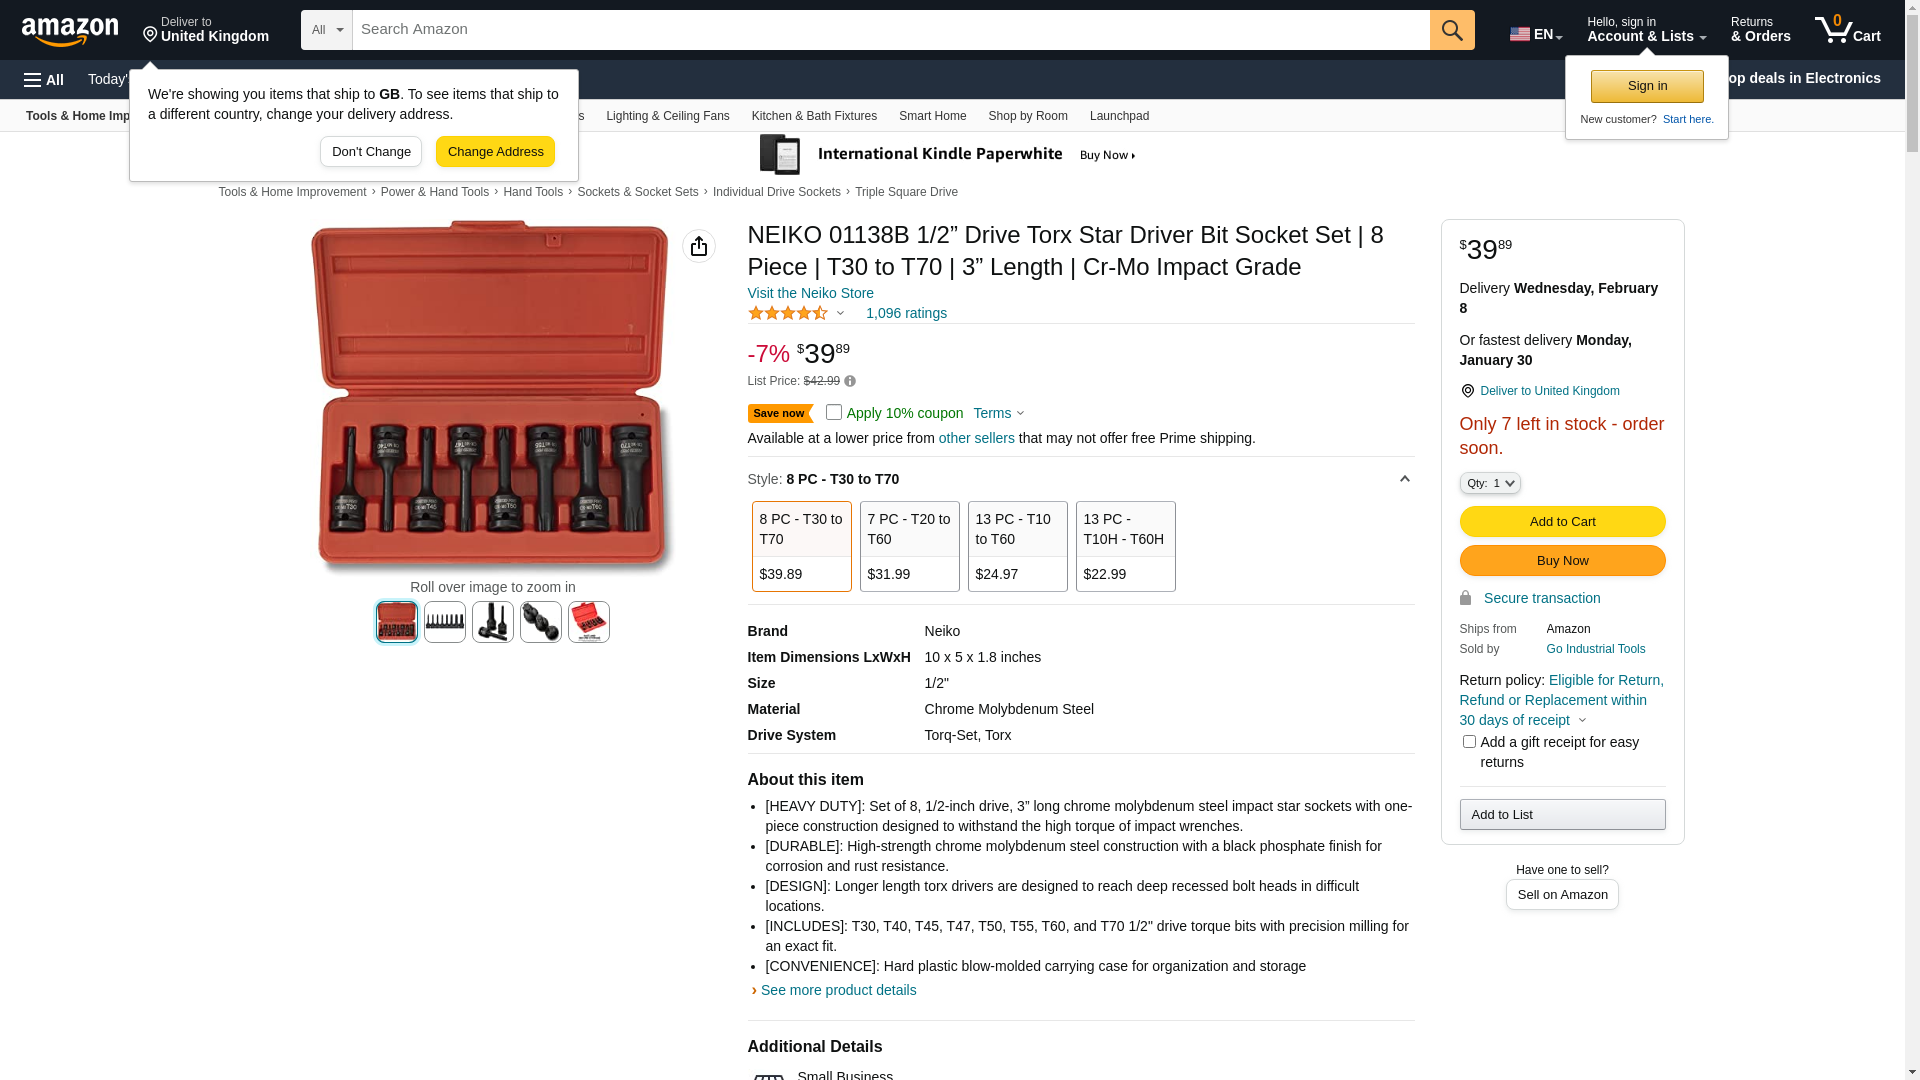Click the list price info icon

850,381
